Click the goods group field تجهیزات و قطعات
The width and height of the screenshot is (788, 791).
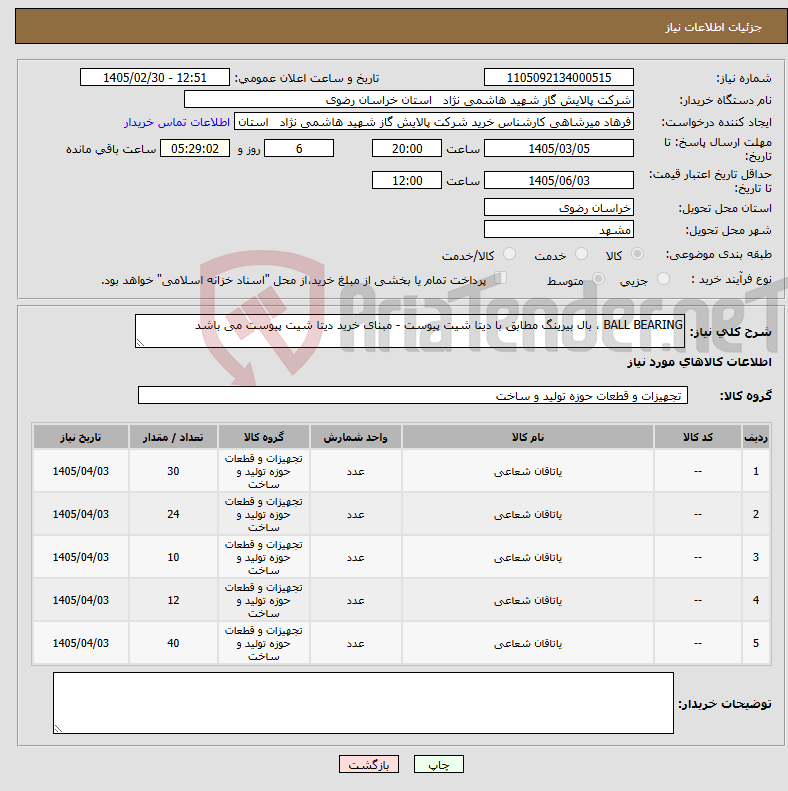(x=413, y=395)
